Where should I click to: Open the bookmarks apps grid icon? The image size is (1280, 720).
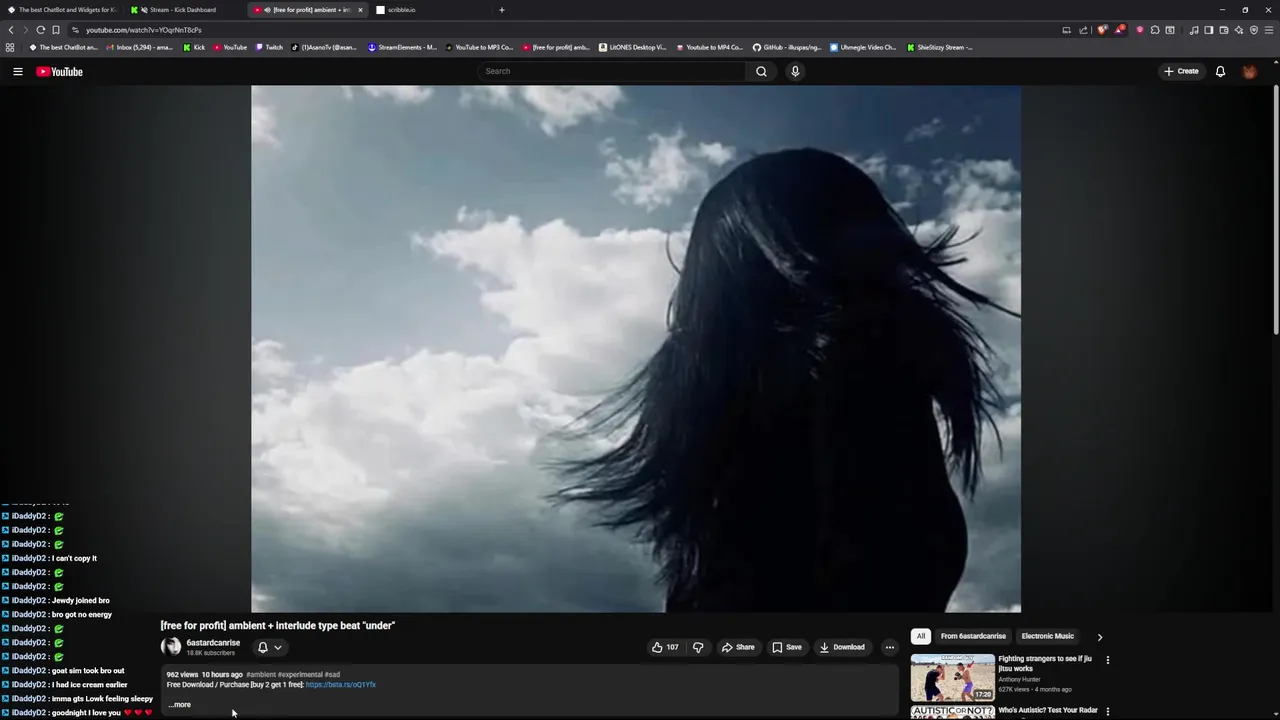(10, 47)
